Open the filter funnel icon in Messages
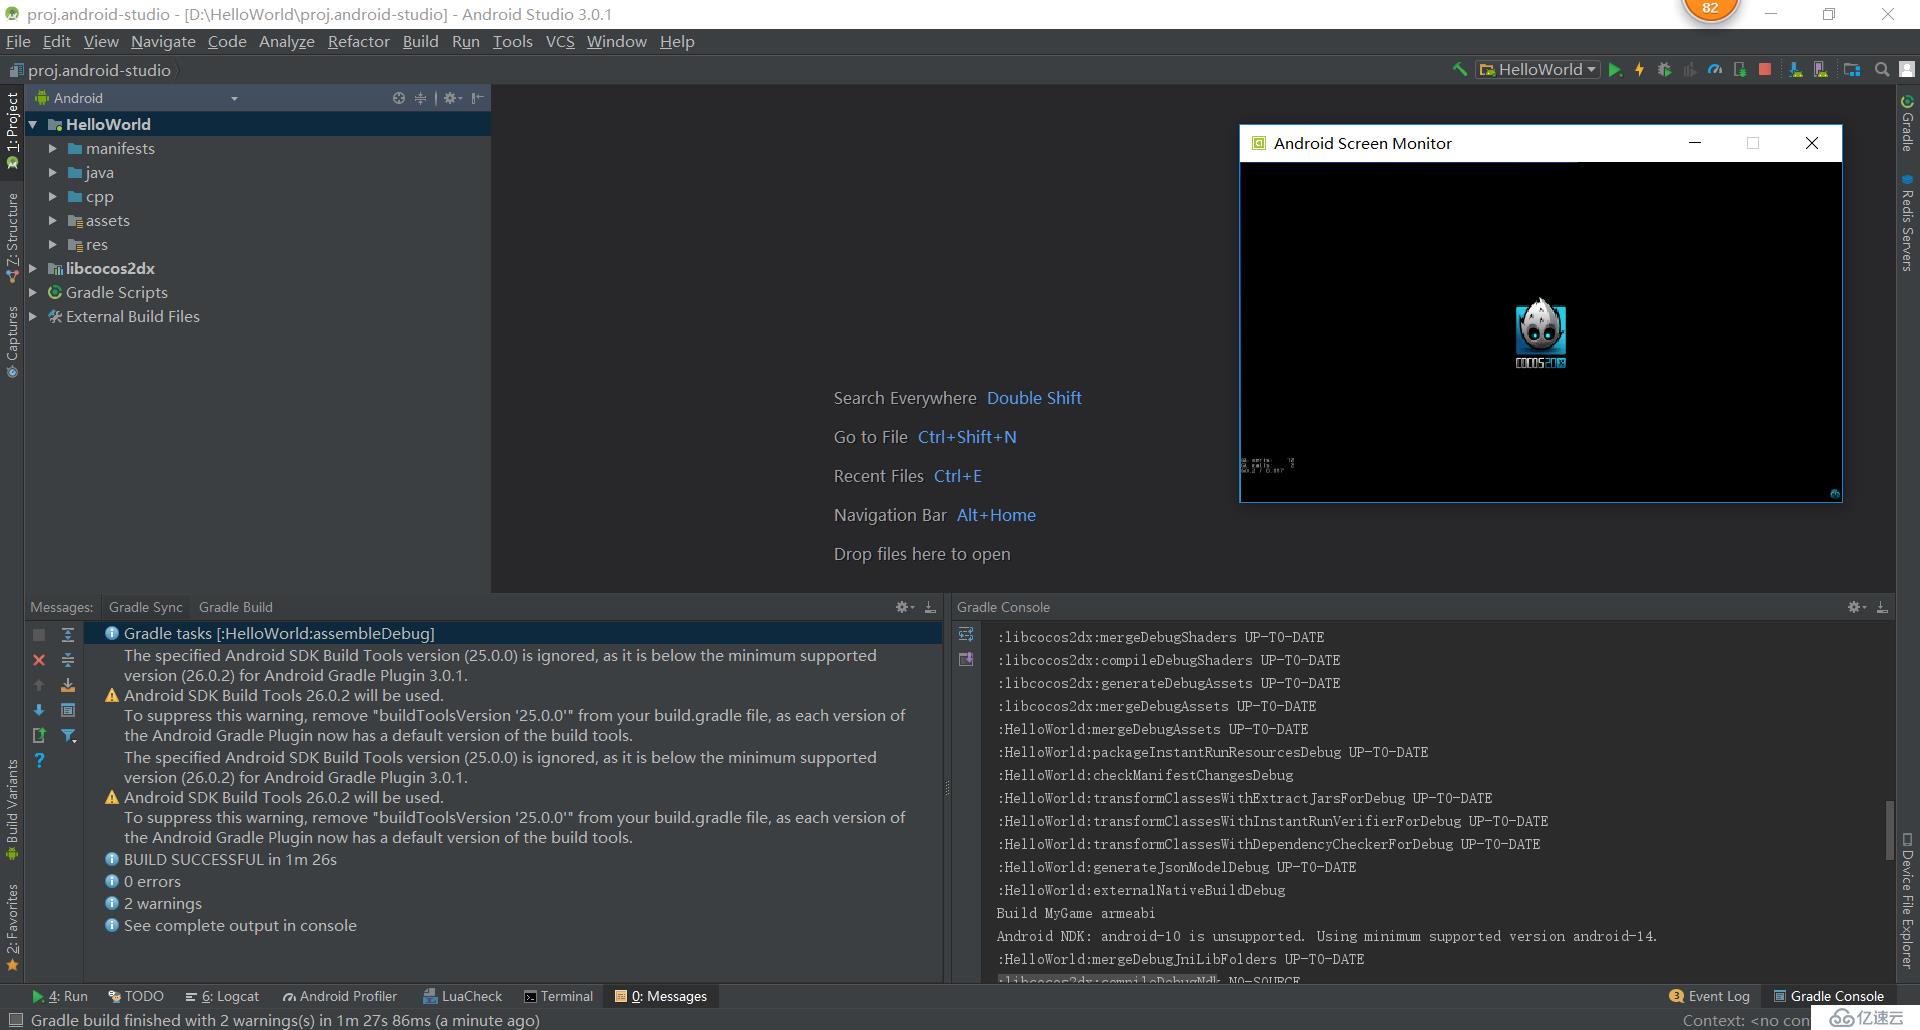Image resolution: width=1920 pixels, height=1030 pixels. coord(68,735)
